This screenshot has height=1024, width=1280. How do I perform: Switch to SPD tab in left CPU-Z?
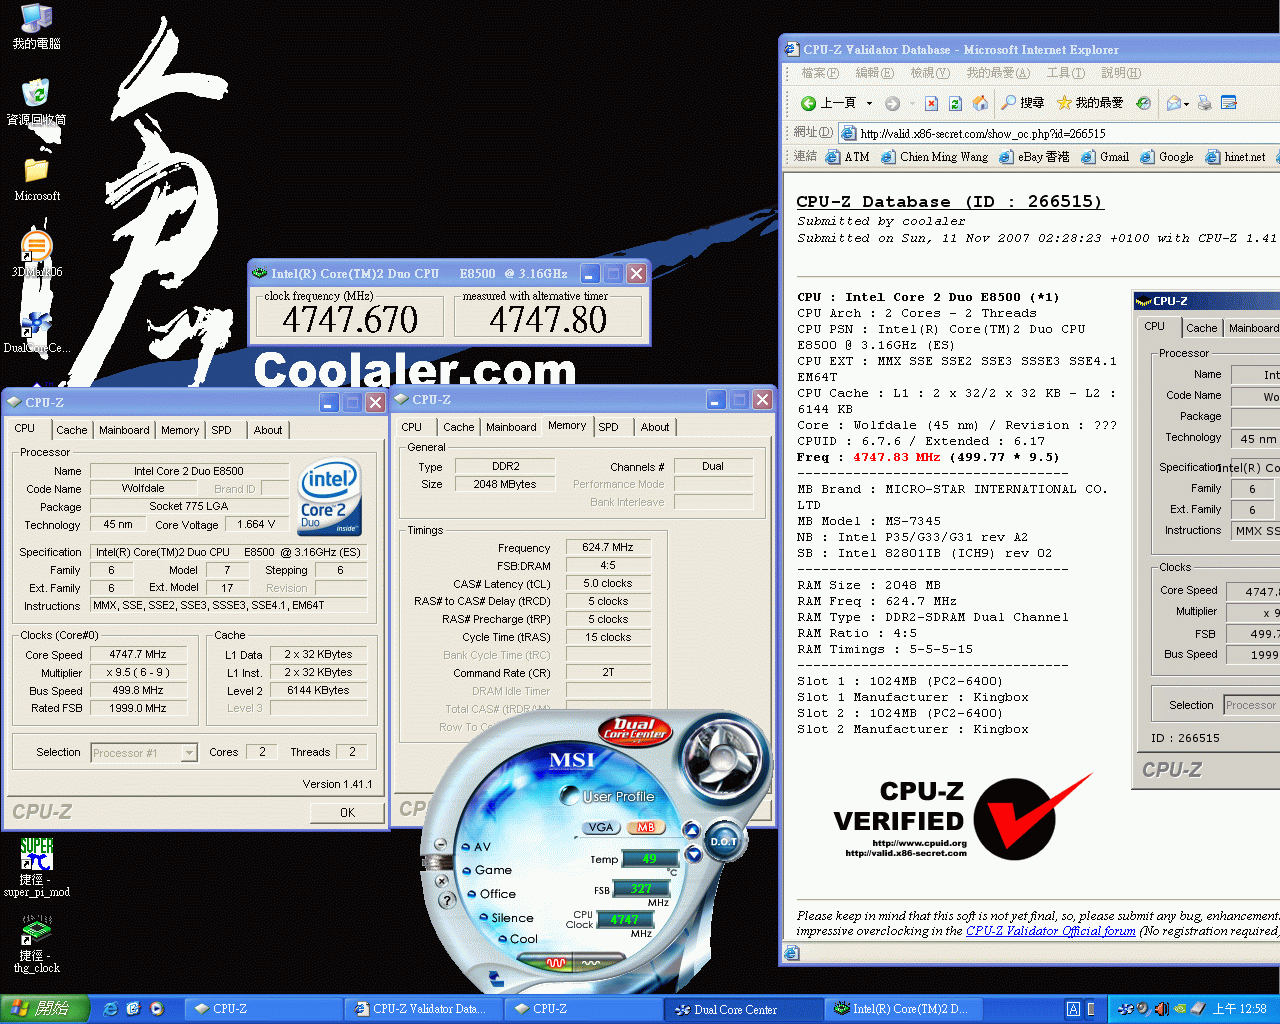[x=221, y=430]
